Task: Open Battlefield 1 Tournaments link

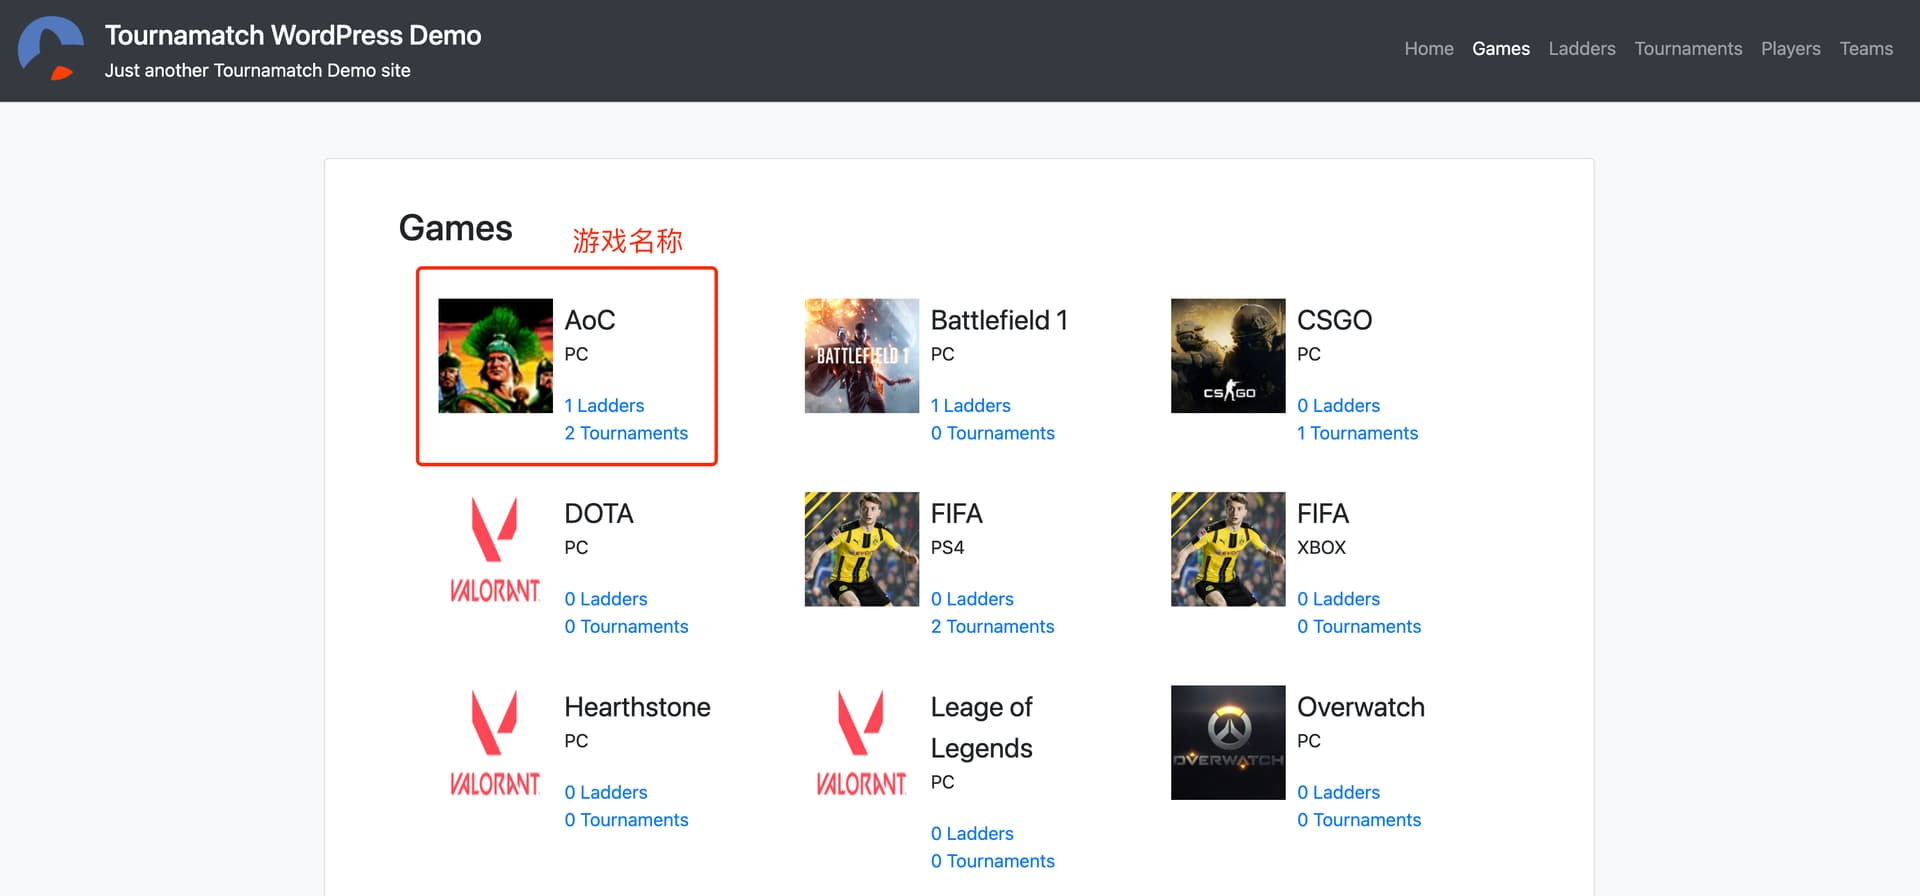Action: point(992,433)
